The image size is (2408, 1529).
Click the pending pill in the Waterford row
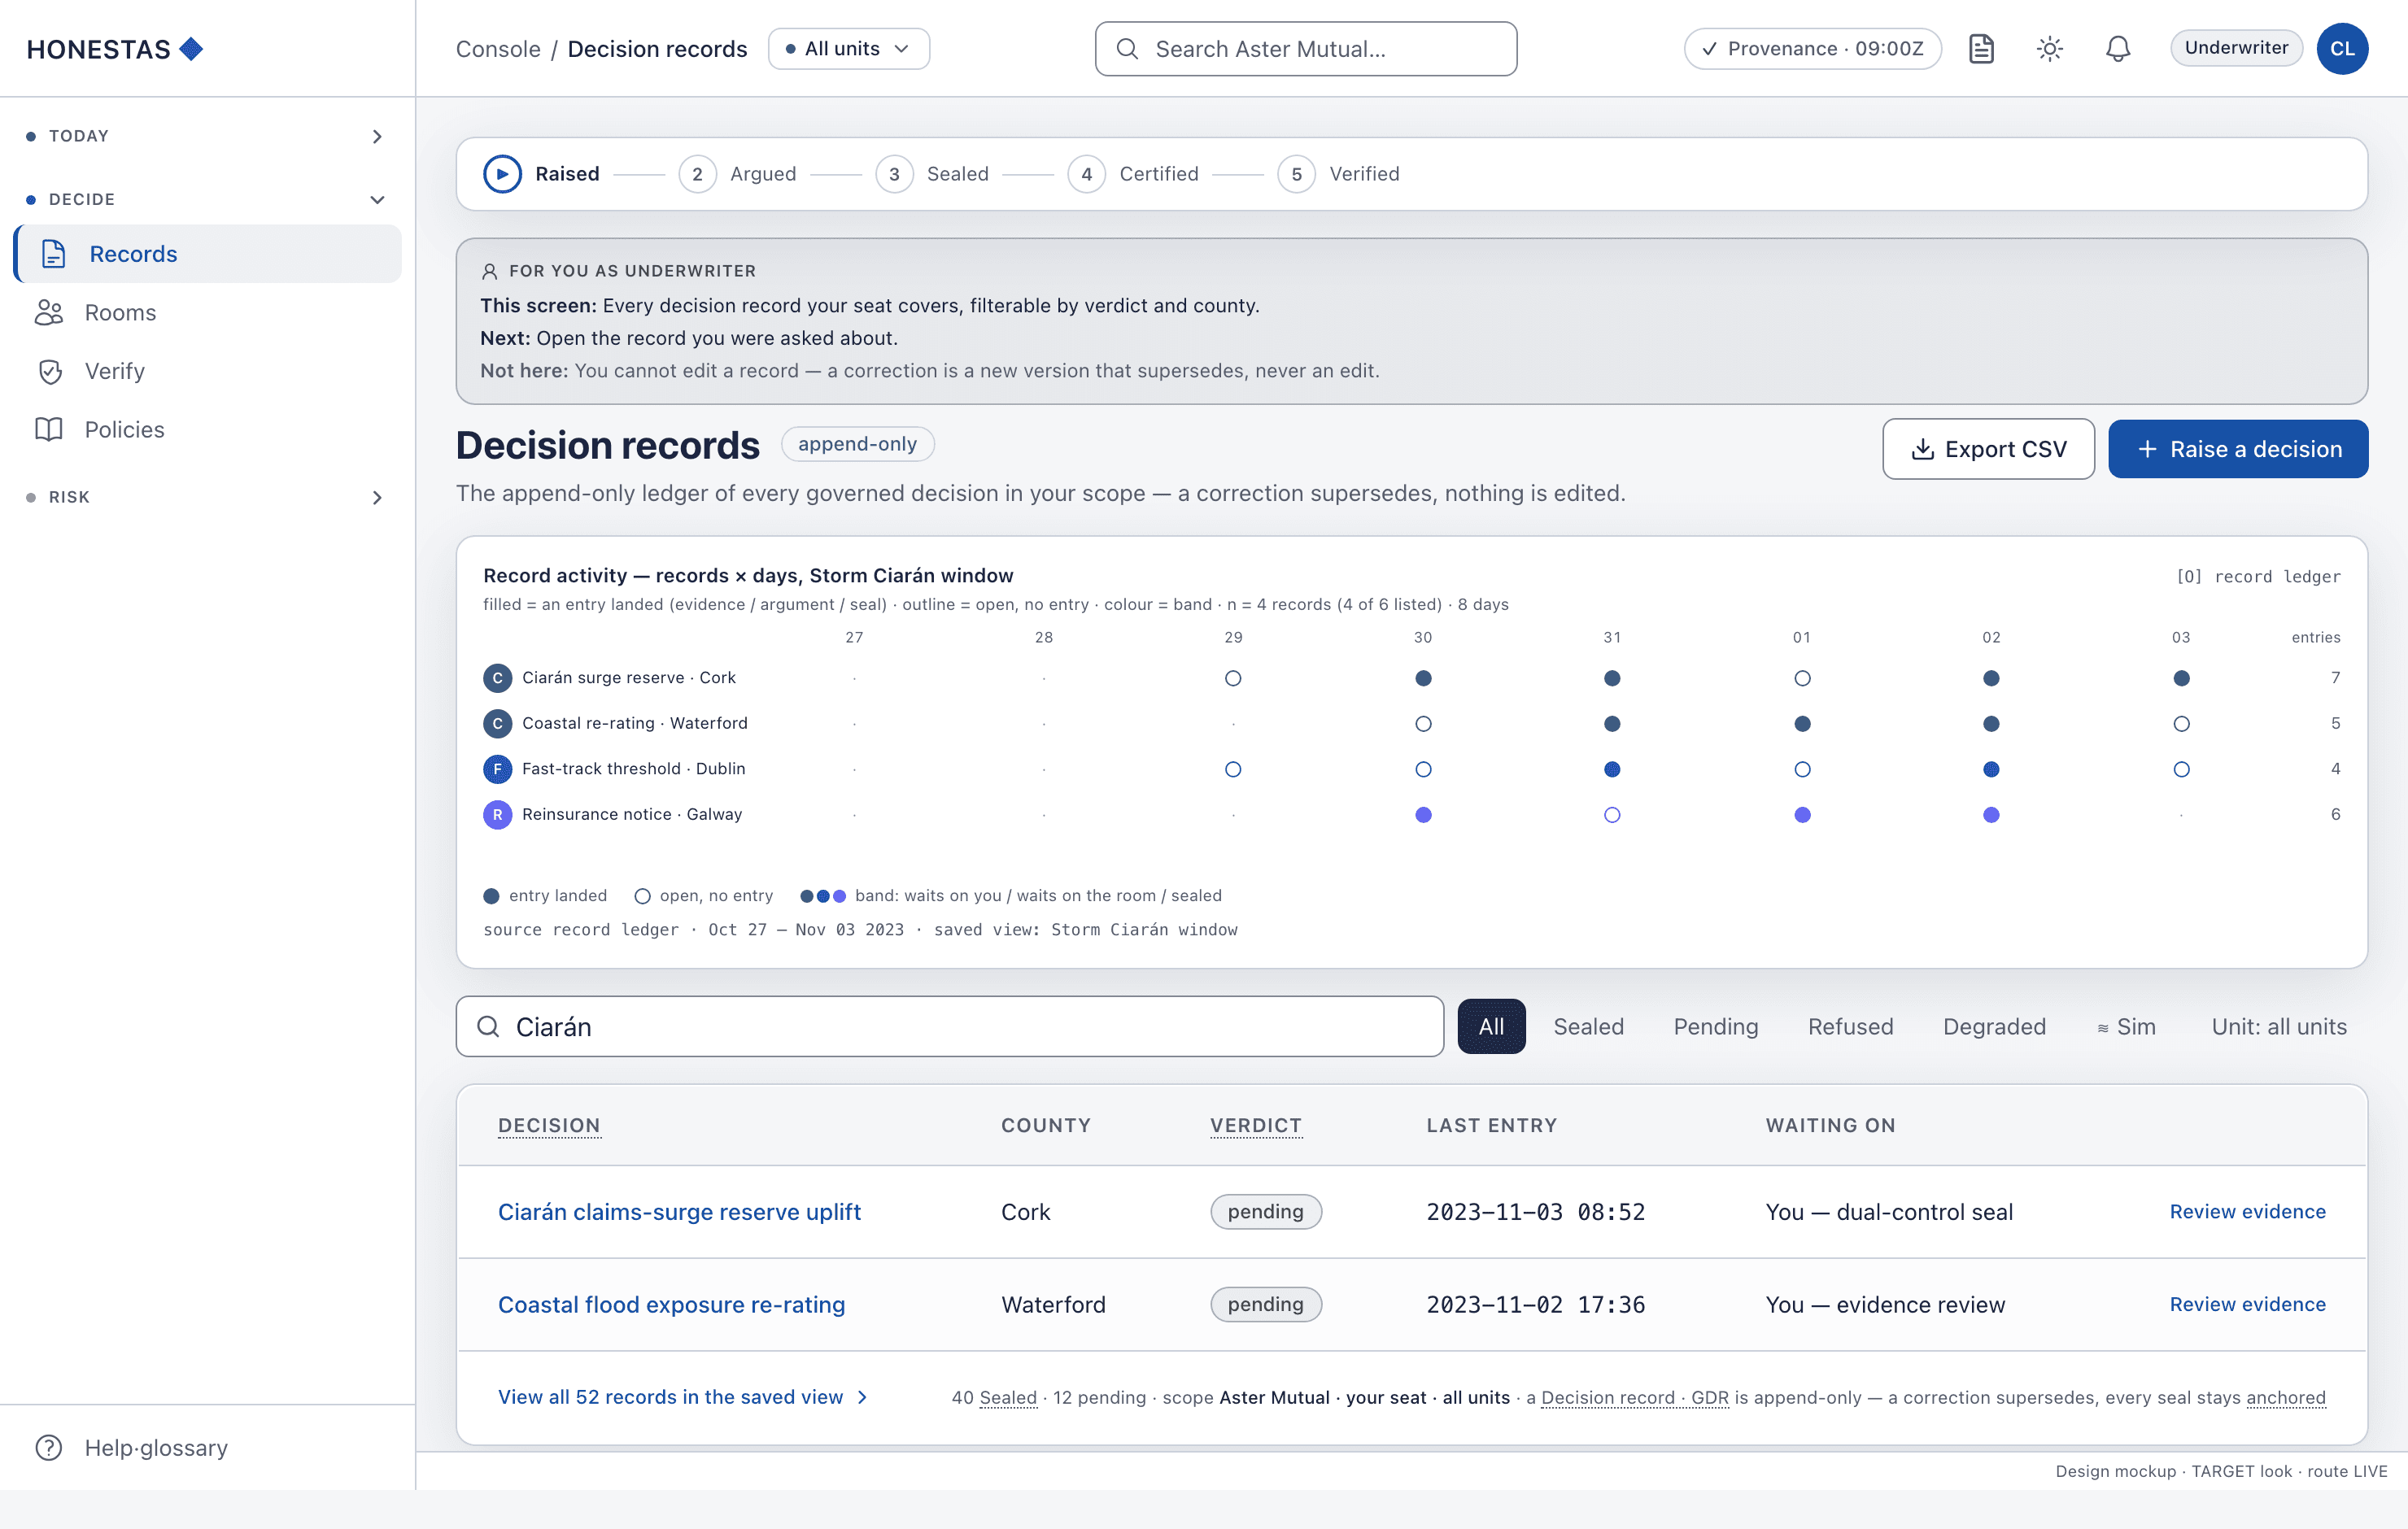pyautogui.click(x=1265, y=1305)
